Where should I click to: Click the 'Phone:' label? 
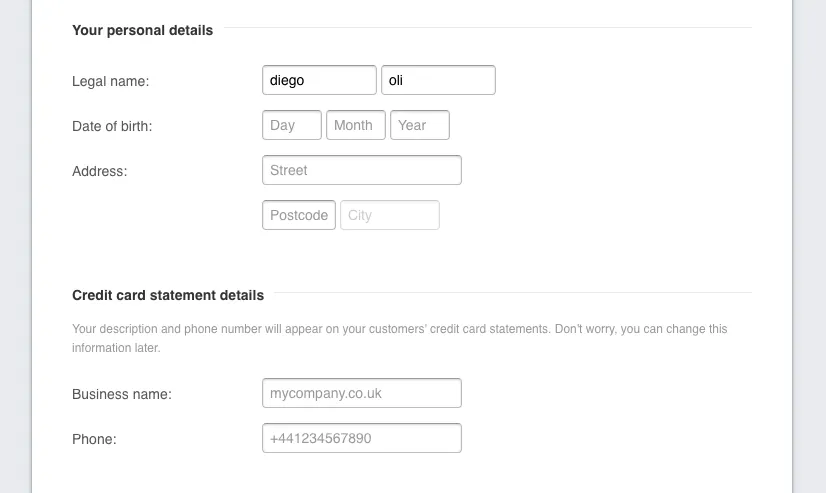[94, 439]
